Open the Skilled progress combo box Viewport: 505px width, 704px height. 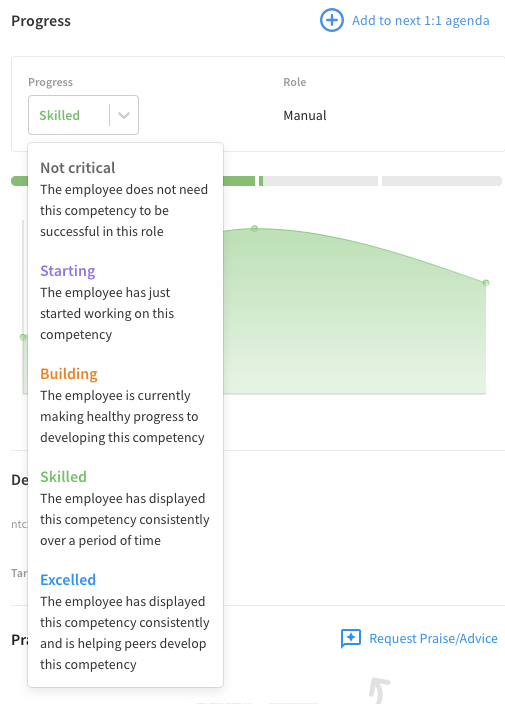[x=83, y=115]
